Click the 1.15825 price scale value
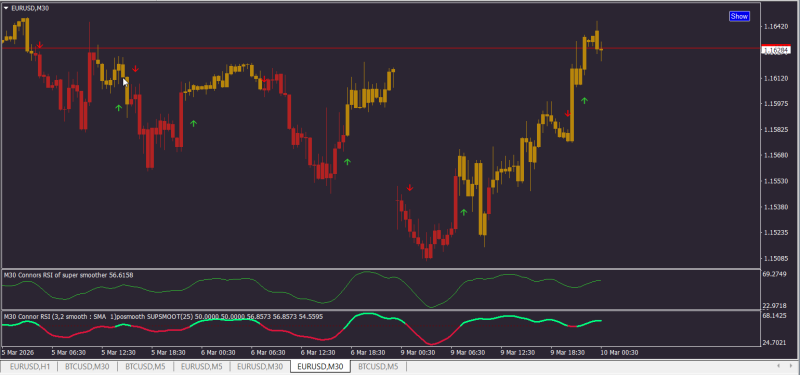This screenshot has height=375, width=800. tap(777, 130)
